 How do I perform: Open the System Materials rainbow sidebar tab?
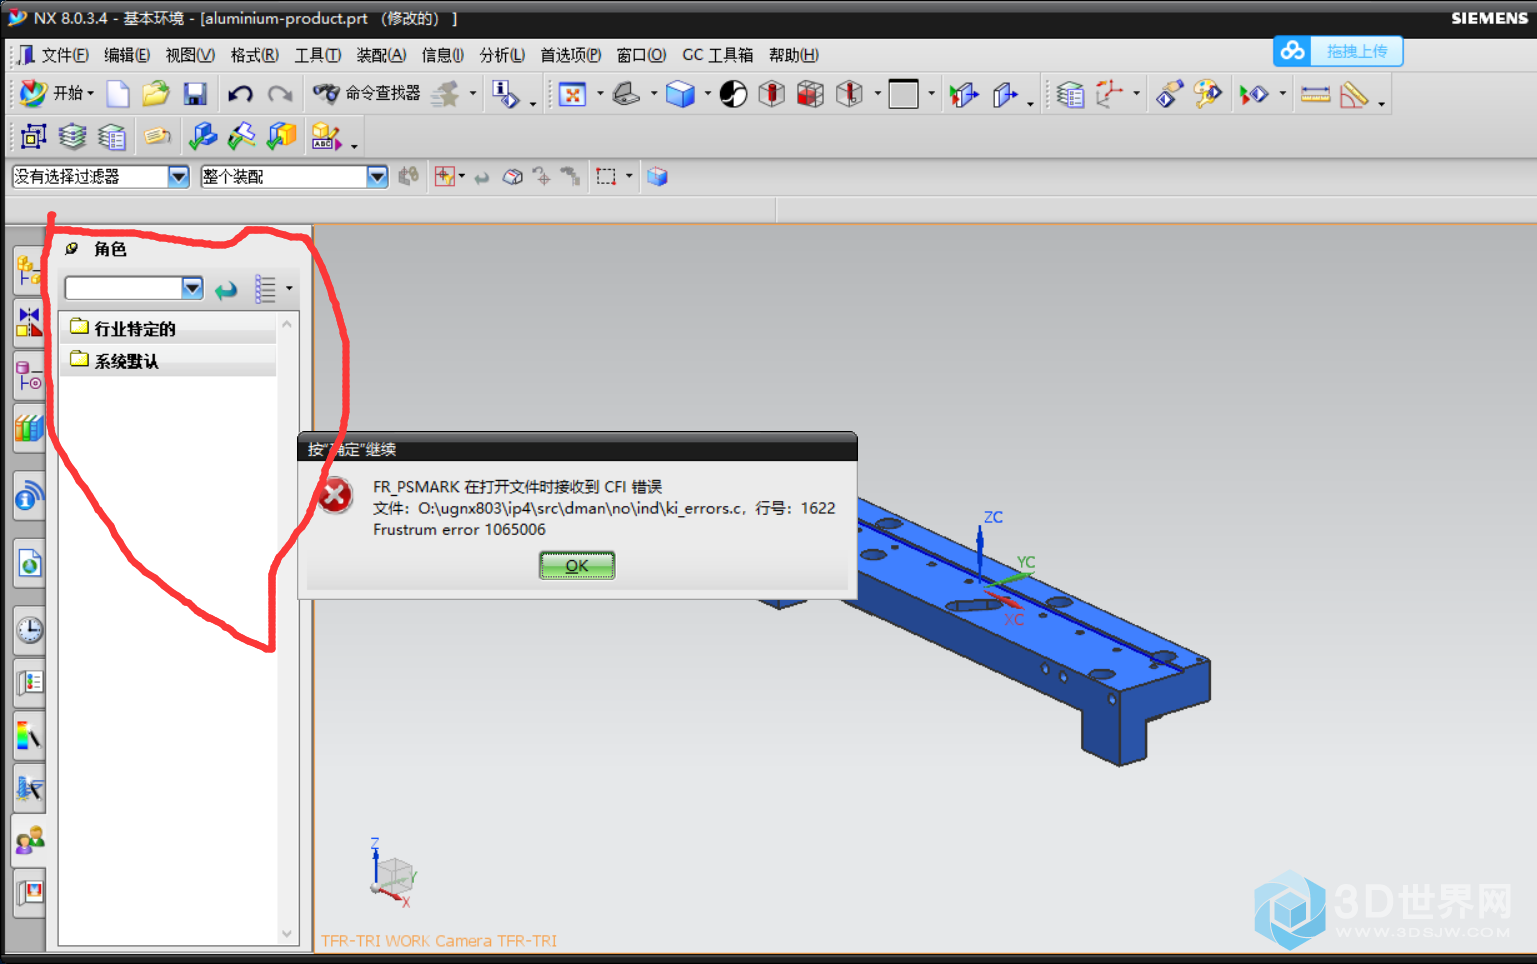pos(29,736)
